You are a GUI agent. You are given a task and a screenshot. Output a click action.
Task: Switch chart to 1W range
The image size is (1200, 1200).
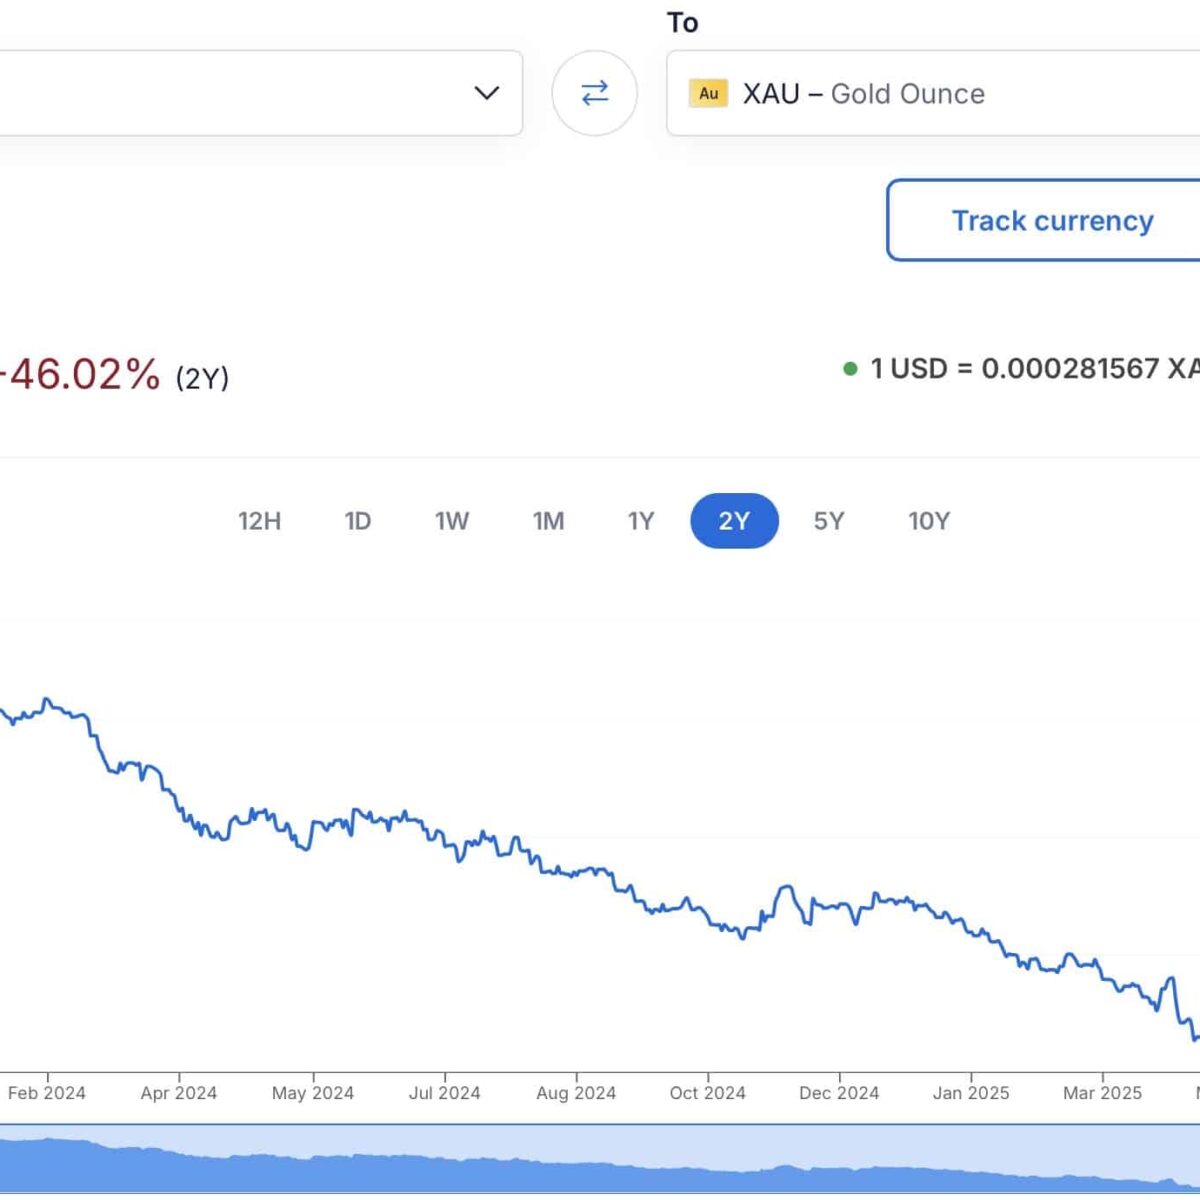point(452,521)
